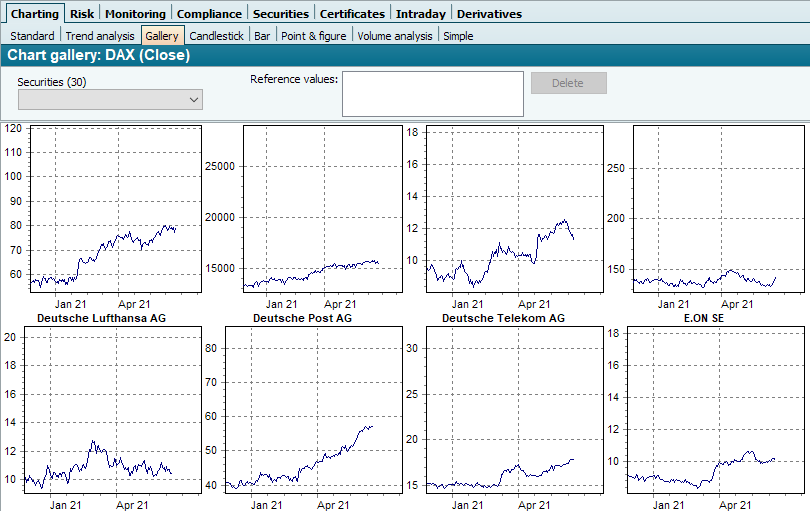
Task: Select the Simple chart sub-tab
Action: pyautogui.click(x=458, y=36)
